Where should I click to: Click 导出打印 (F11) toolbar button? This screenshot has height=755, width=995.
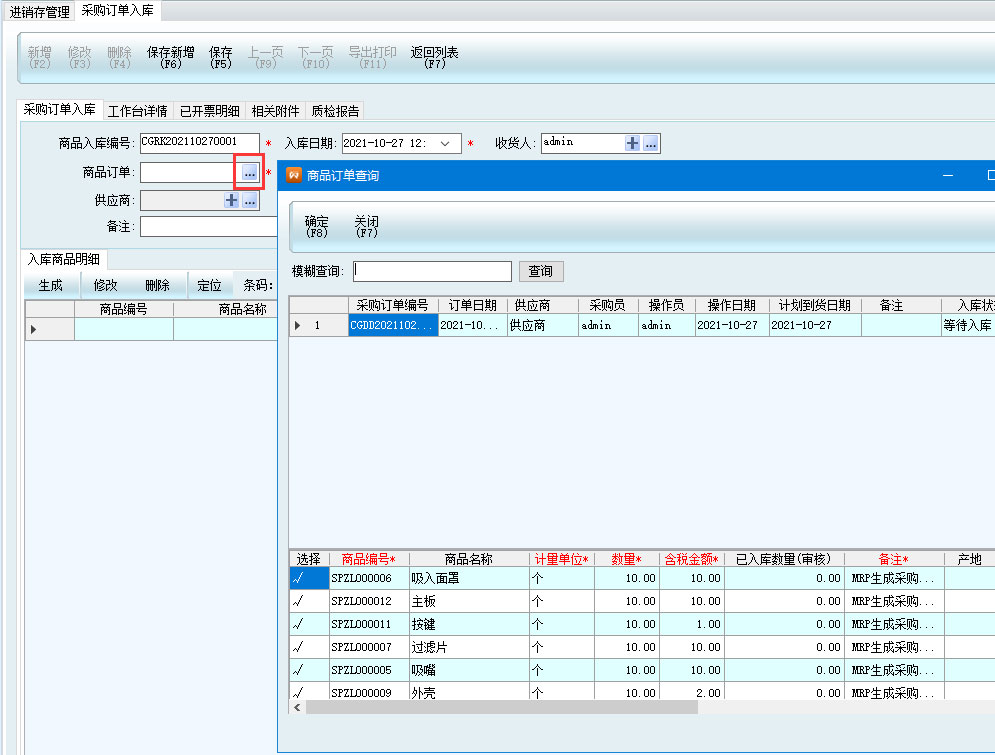tap(372, 57)
